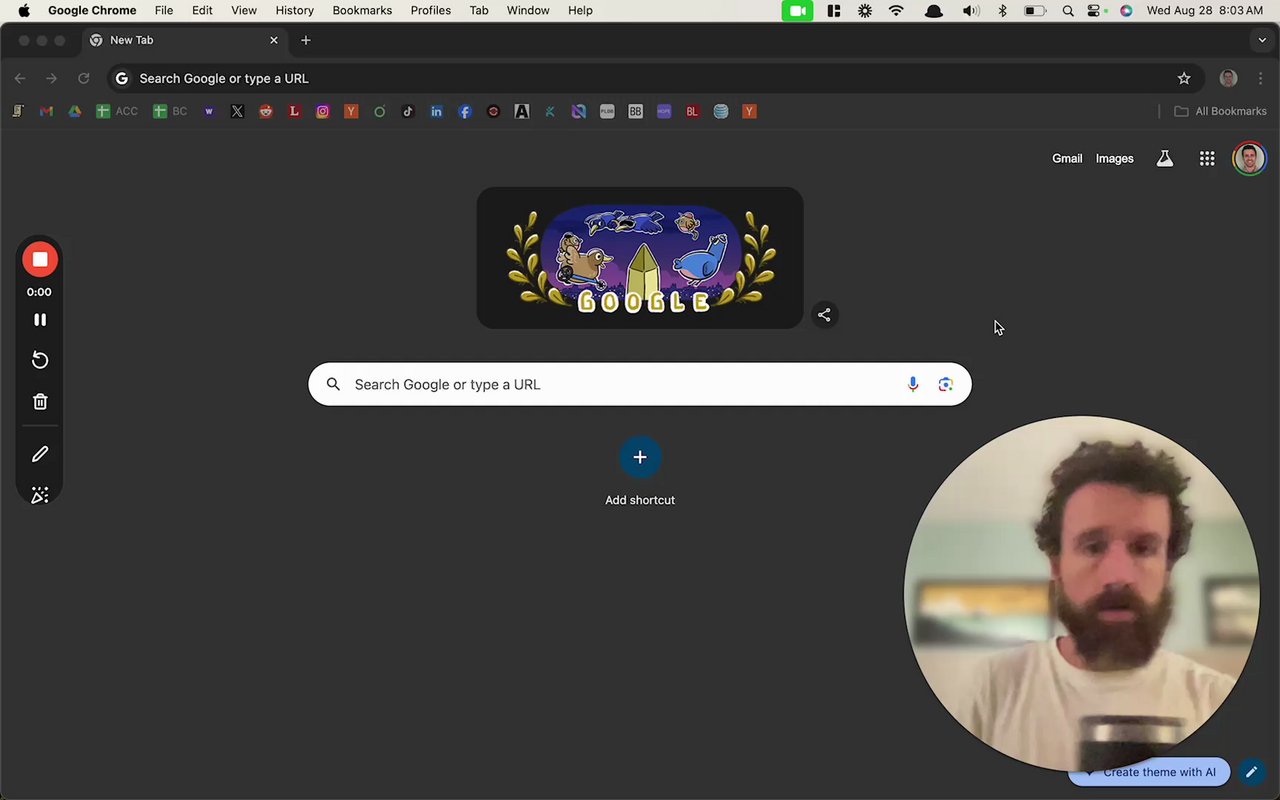Open the Instagram bookmark

coord(322,112)
